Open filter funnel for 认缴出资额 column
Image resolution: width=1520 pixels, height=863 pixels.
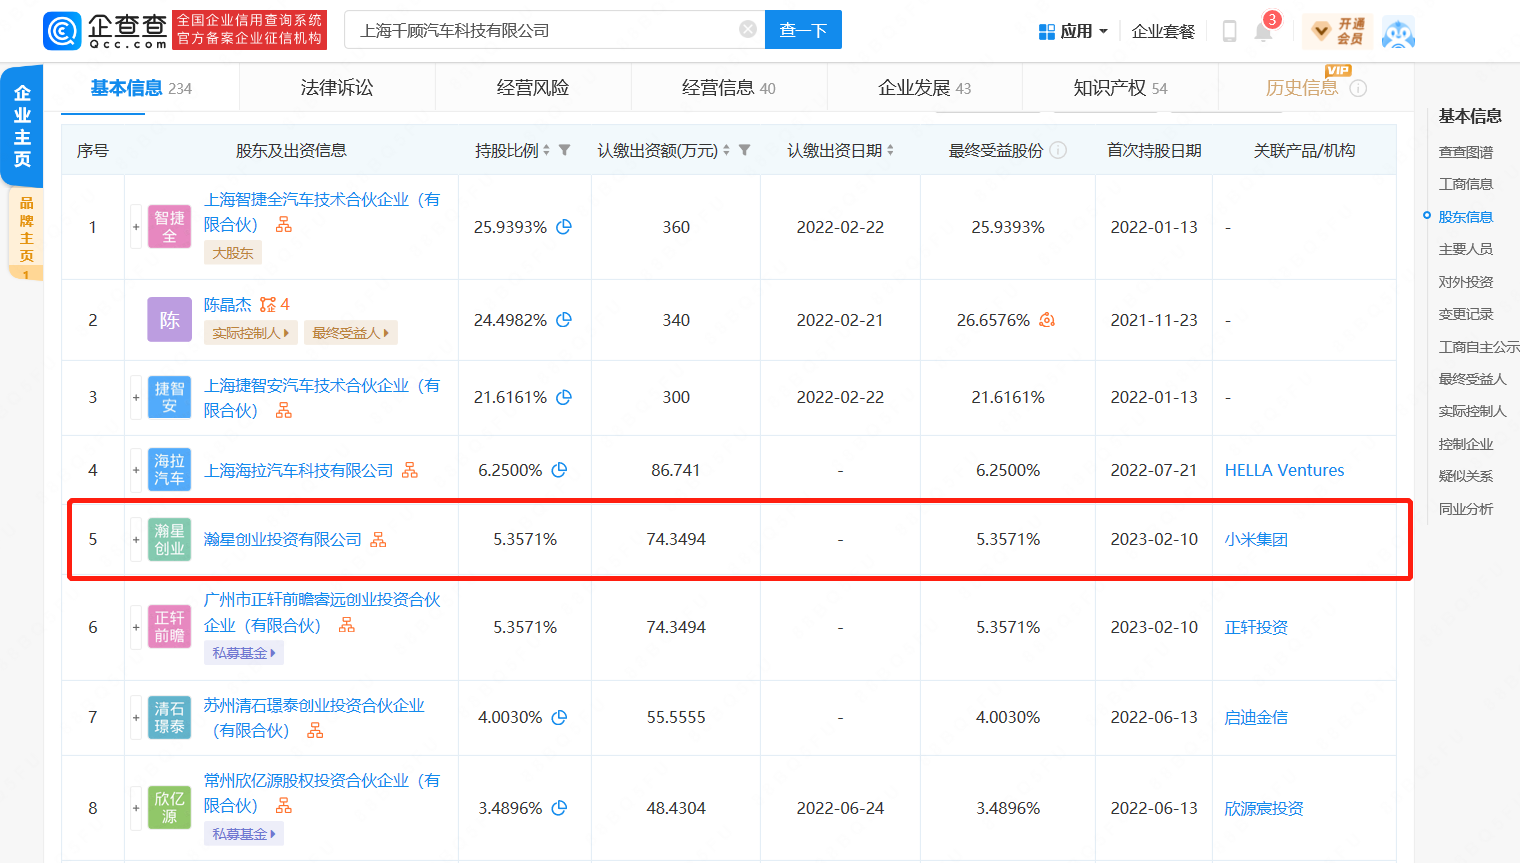click(744, 150)
